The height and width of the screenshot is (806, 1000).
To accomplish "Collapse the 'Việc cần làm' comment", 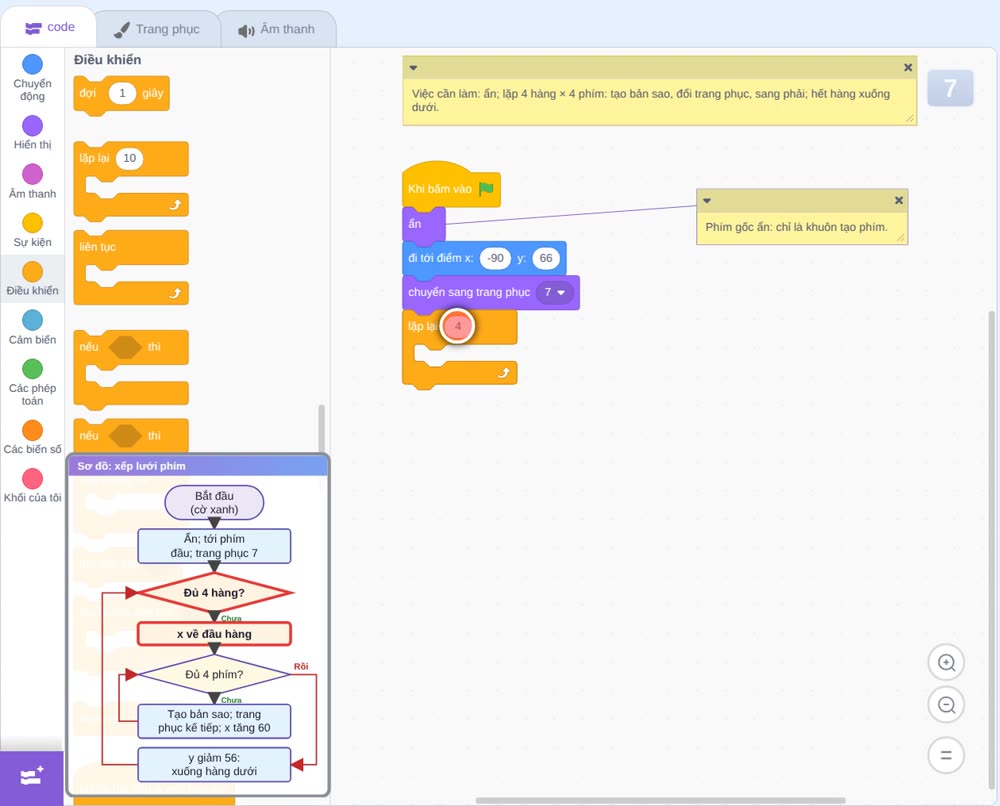I will pos(413,68).
